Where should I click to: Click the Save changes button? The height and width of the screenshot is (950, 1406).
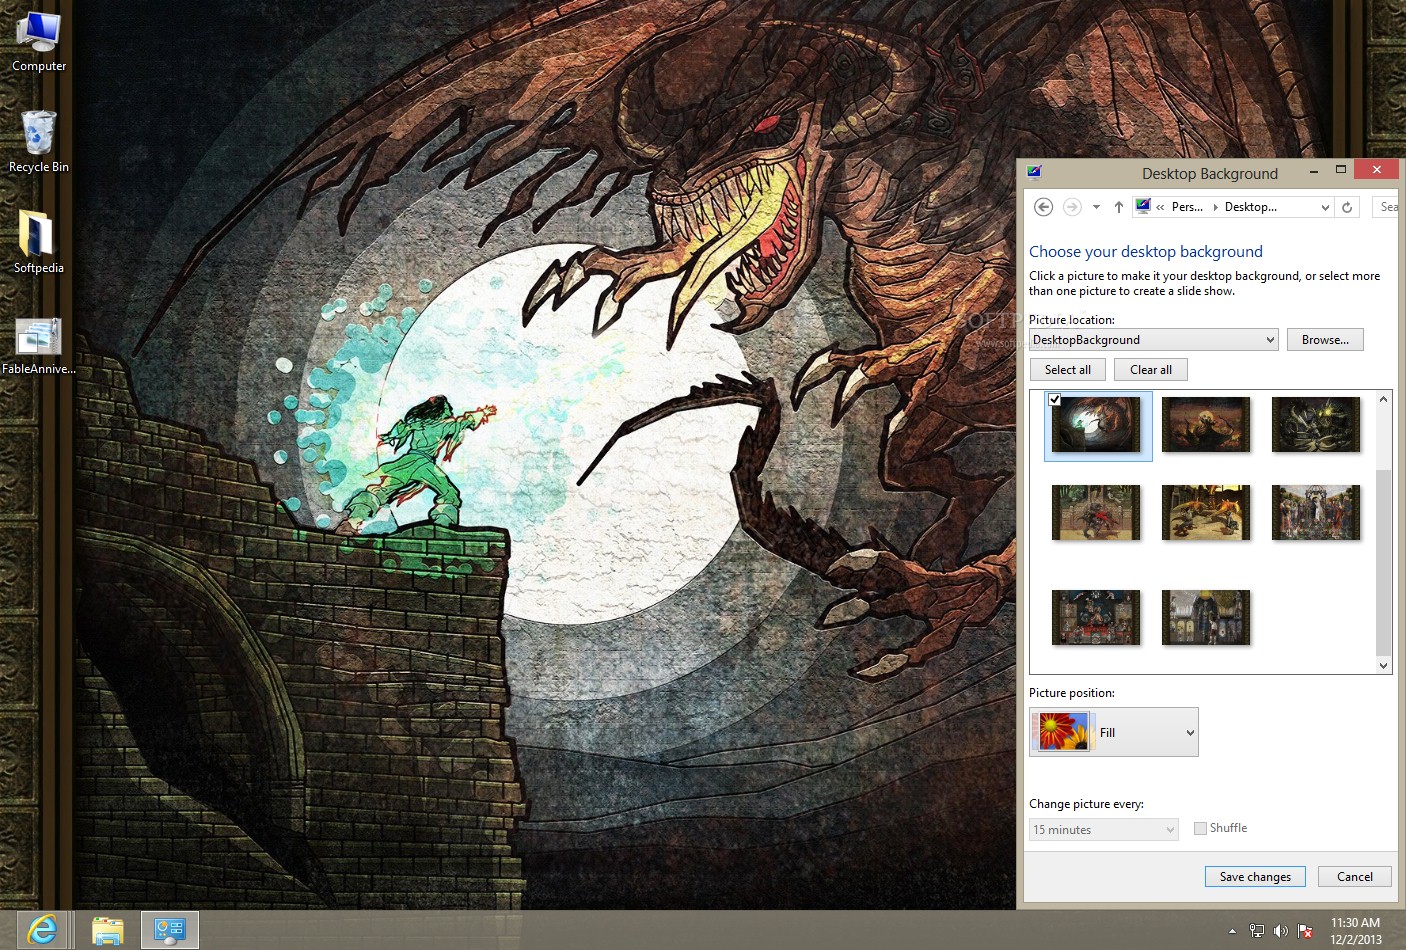1255,877
